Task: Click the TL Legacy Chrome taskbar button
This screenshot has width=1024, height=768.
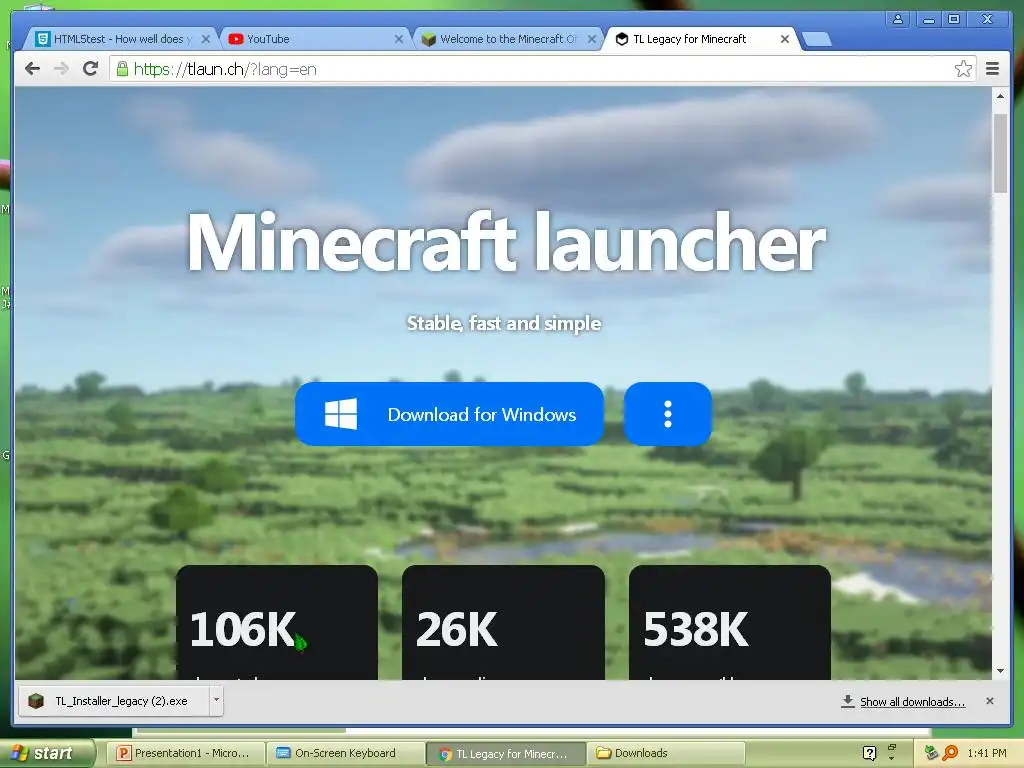Action: pos(505,753)
